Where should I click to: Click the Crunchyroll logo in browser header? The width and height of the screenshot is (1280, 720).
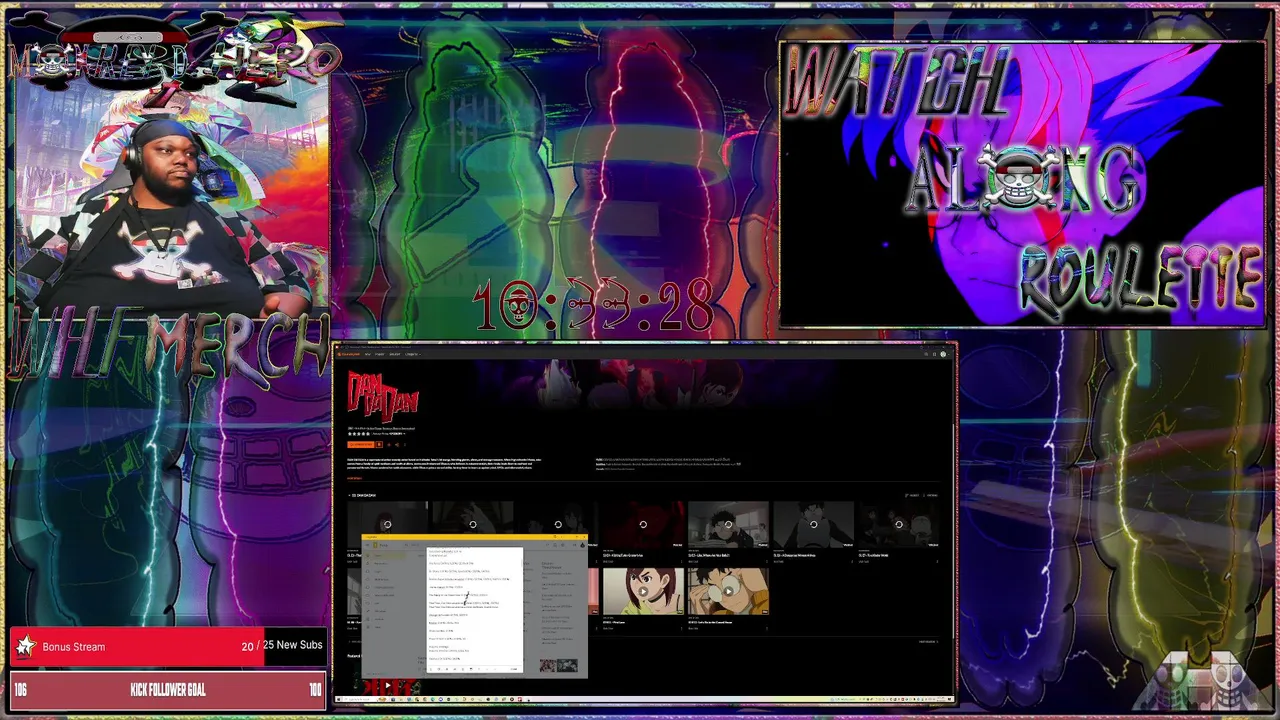coord(349,354)
